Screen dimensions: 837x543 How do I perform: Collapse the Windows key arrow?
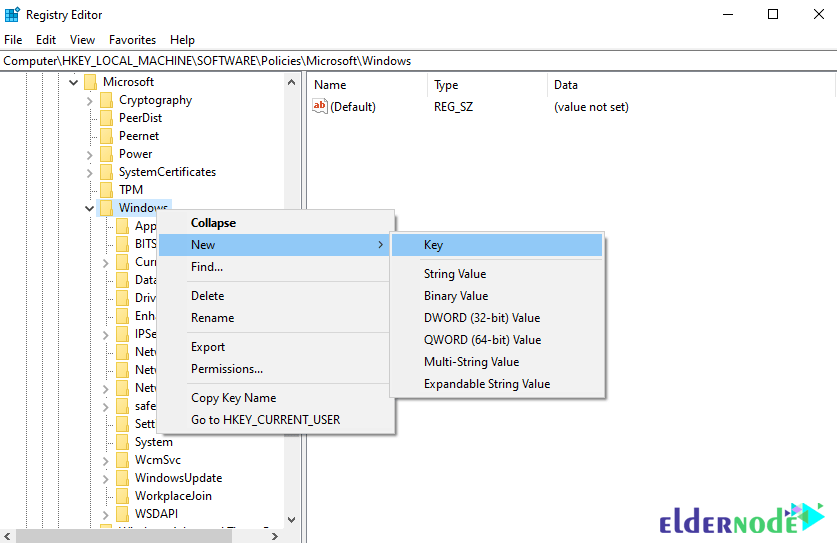coord(90,208)
